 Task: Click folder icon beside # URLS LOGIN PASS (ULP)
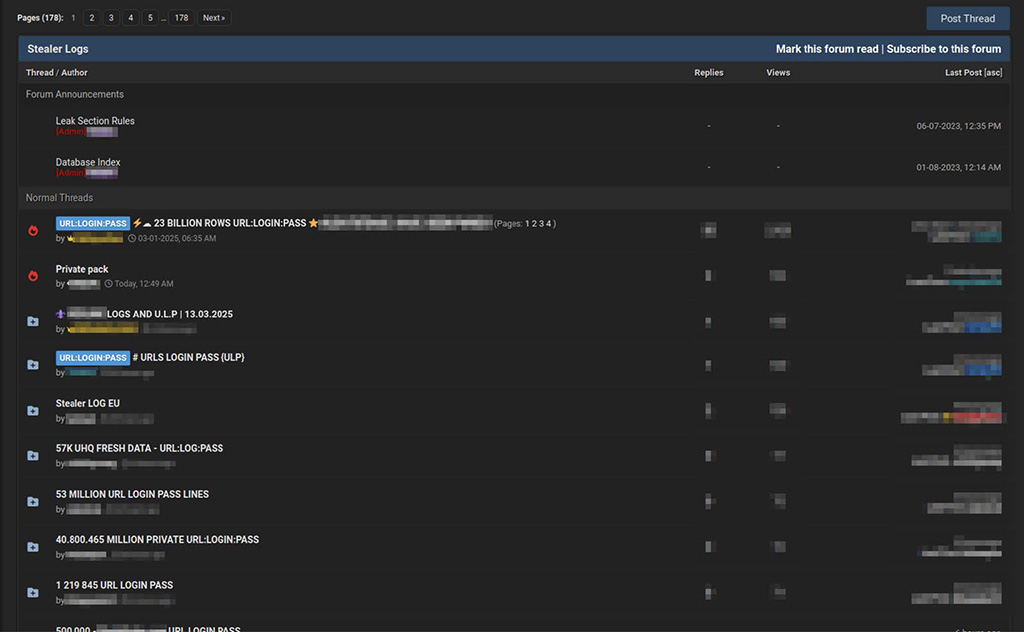33,365
